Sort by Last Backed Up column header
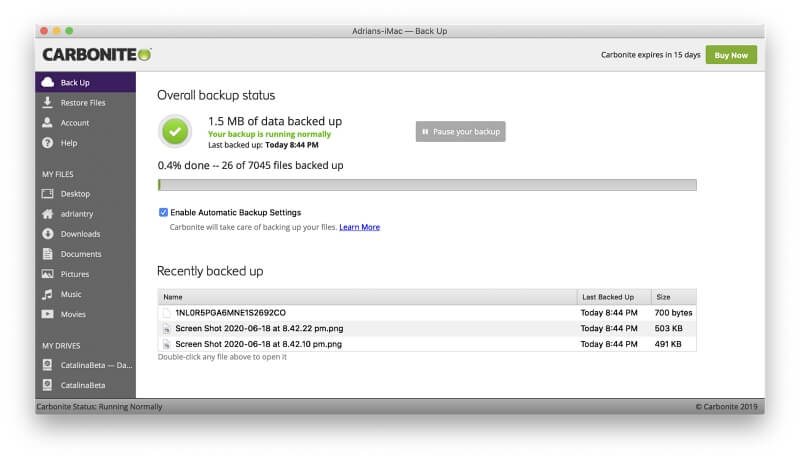This screenshot has height=461, width=800. [x=614, y=297]
